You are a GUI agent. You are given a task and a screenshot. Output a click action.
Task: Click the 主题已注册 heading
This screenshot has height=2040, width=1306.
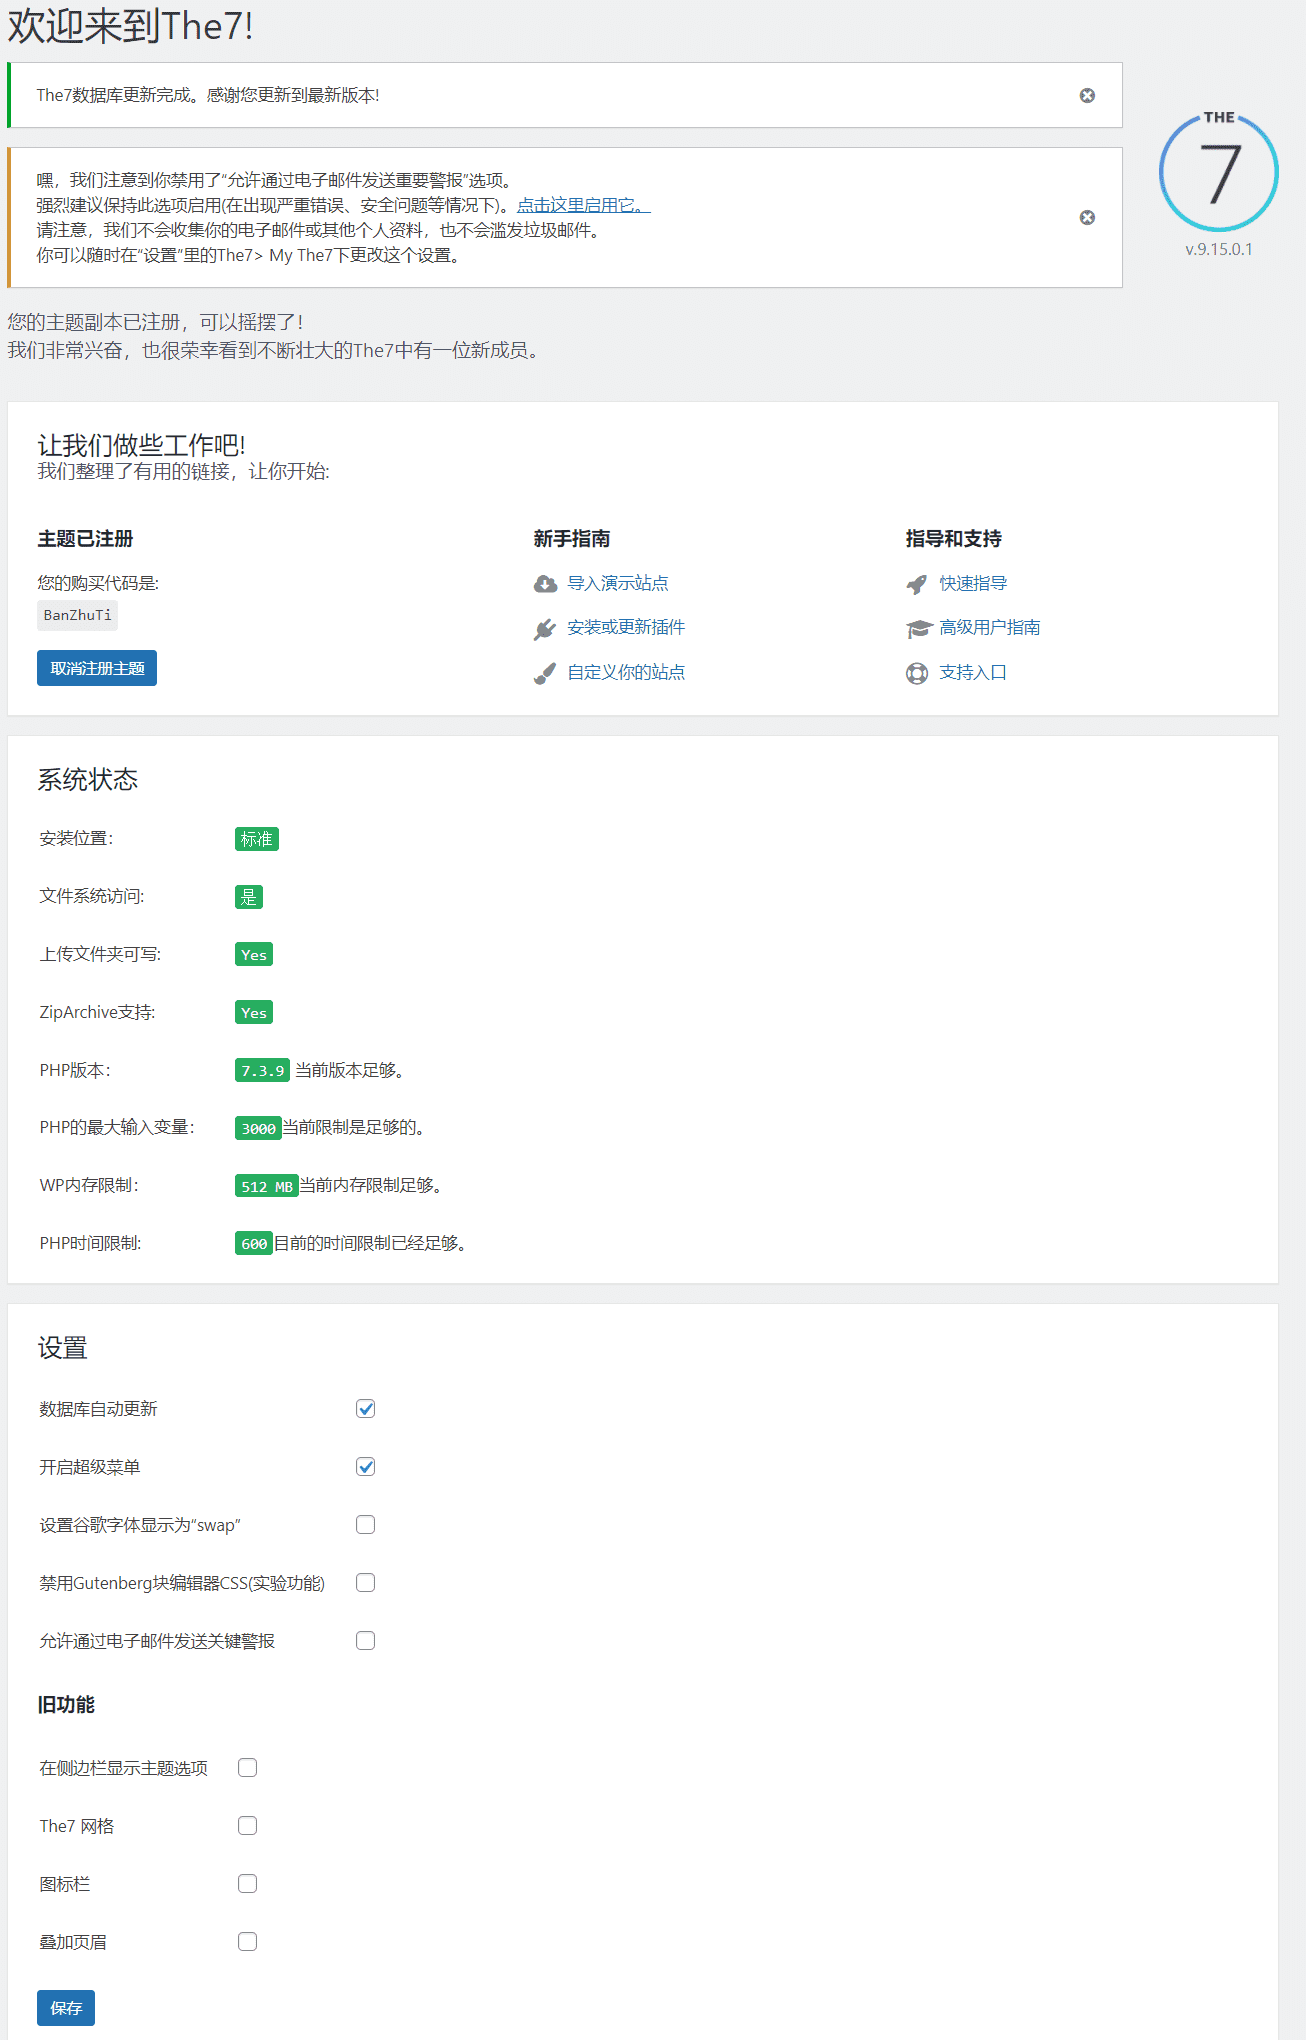tap(85, 539)
